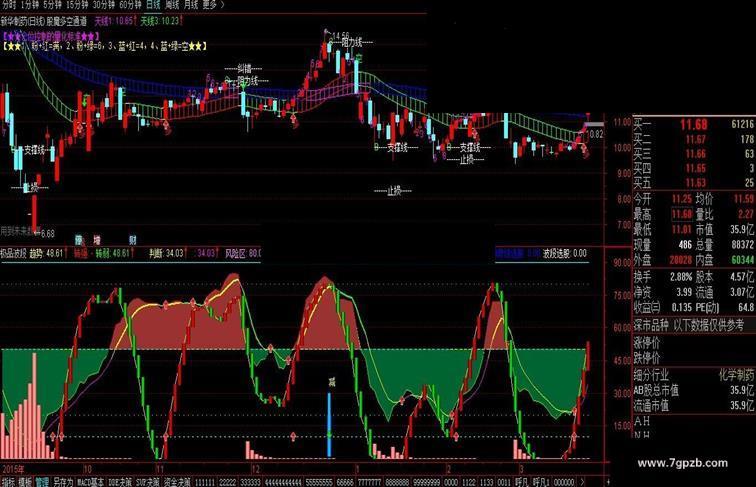Click the 天线3:10.23 indicator readout

(160, 21)
